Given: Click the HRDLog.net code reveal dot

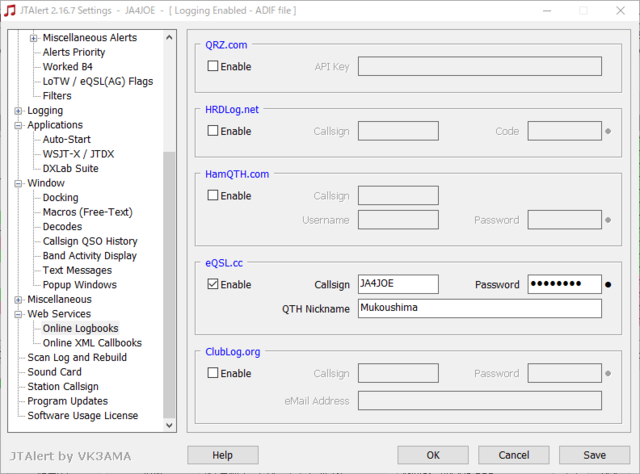Looking at the screenshot, I should (608, 131).
